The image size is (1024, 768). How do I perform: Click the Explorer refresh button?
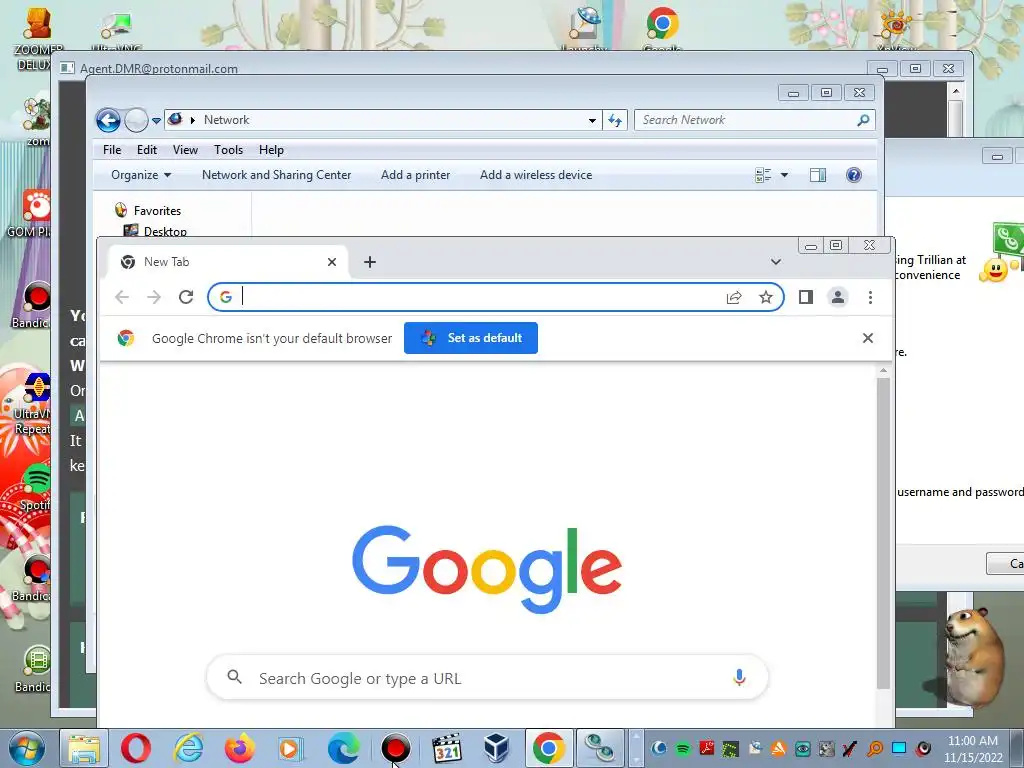coord(615,120)
